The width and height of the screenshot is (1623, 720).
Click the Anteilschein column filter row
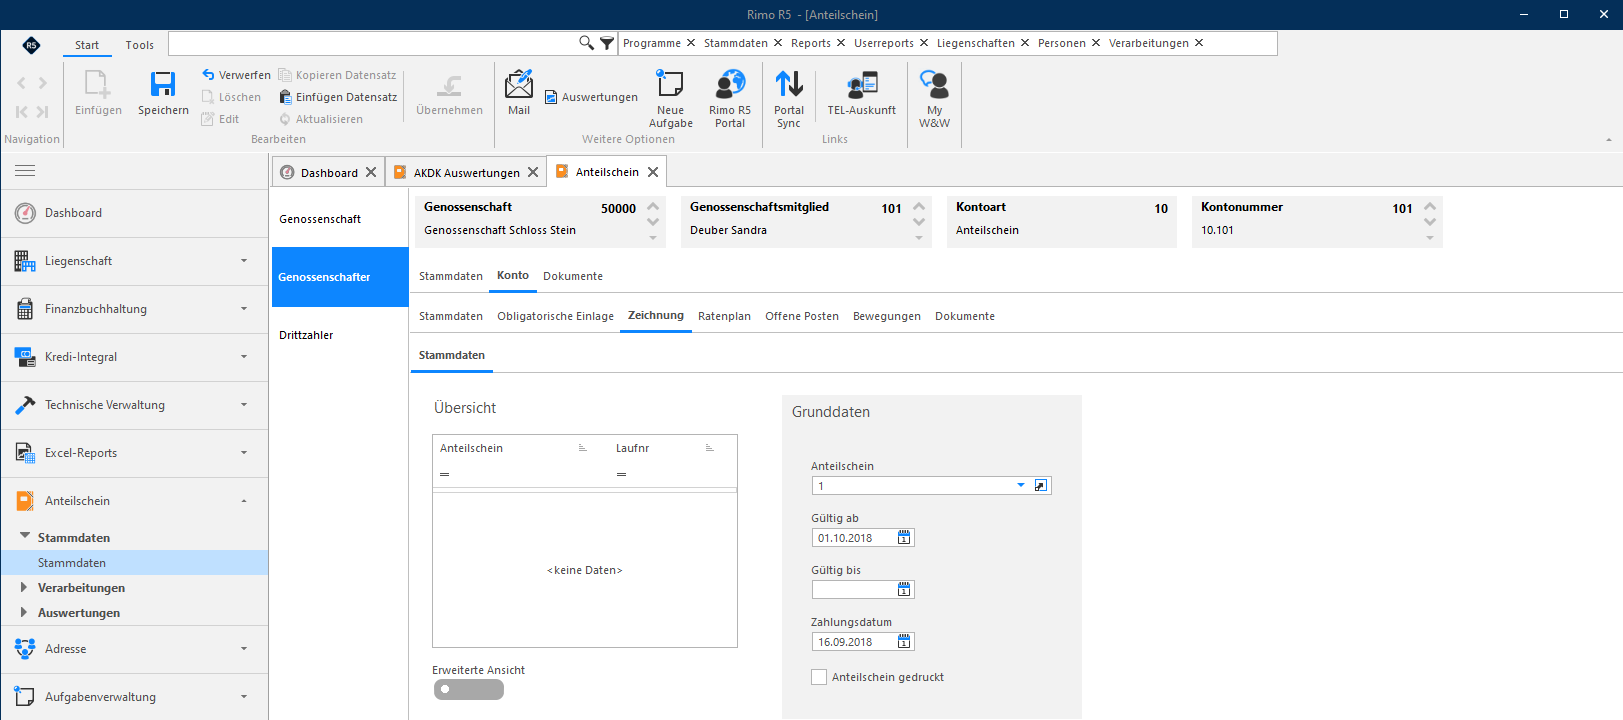520,474
